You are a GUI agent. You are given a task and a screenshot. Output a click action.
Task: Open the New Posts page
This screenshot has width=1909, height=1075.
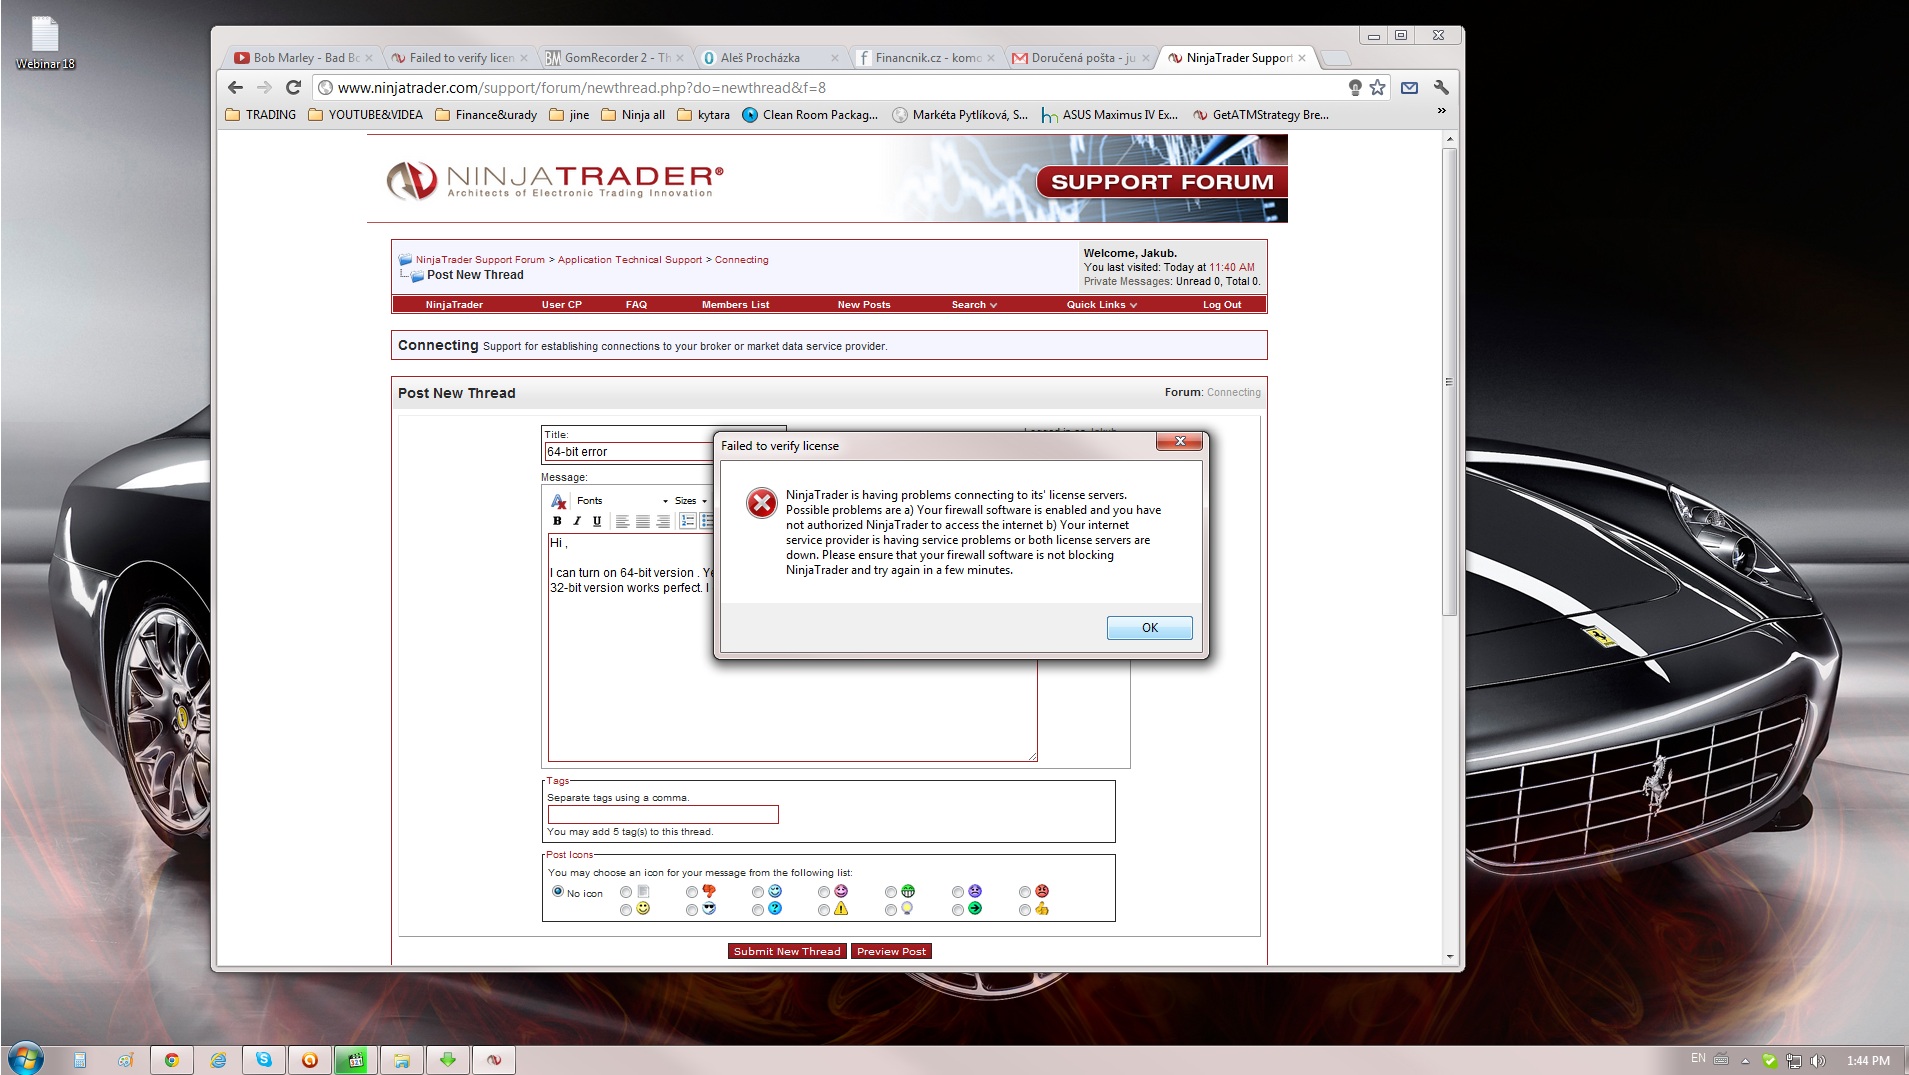click(864, 305)
